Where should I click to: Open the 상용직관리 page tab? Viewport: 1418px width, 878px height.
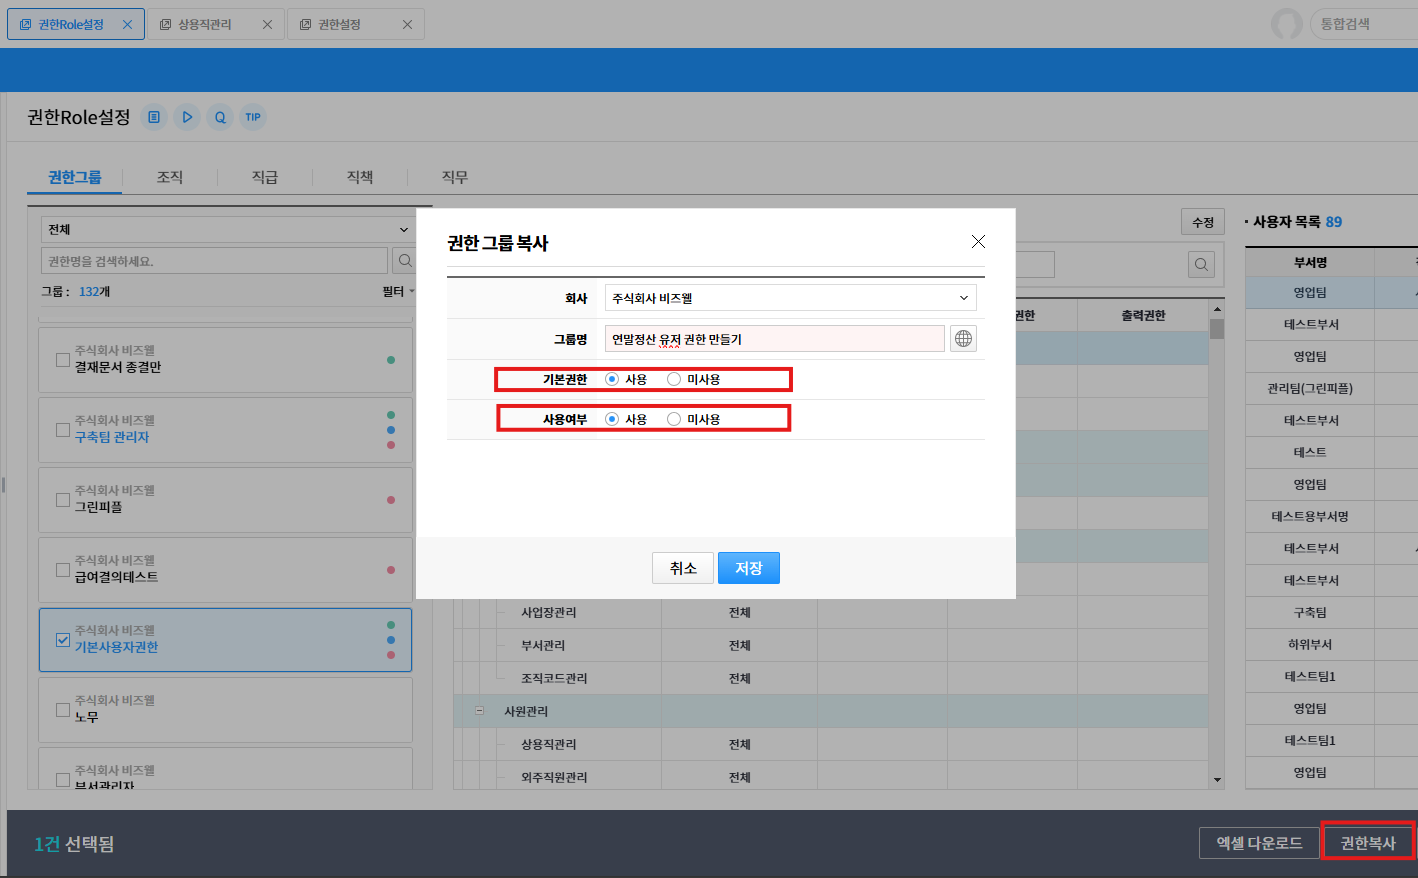point(204,24)
